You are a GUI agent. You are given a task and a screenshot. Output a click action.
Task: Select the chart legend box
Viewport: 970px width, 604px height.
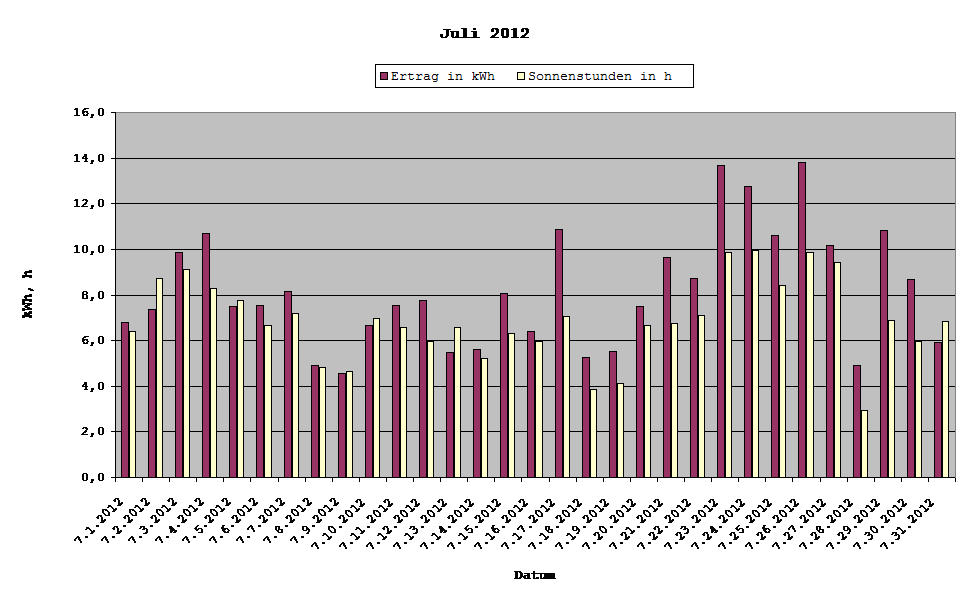[533, 75]
